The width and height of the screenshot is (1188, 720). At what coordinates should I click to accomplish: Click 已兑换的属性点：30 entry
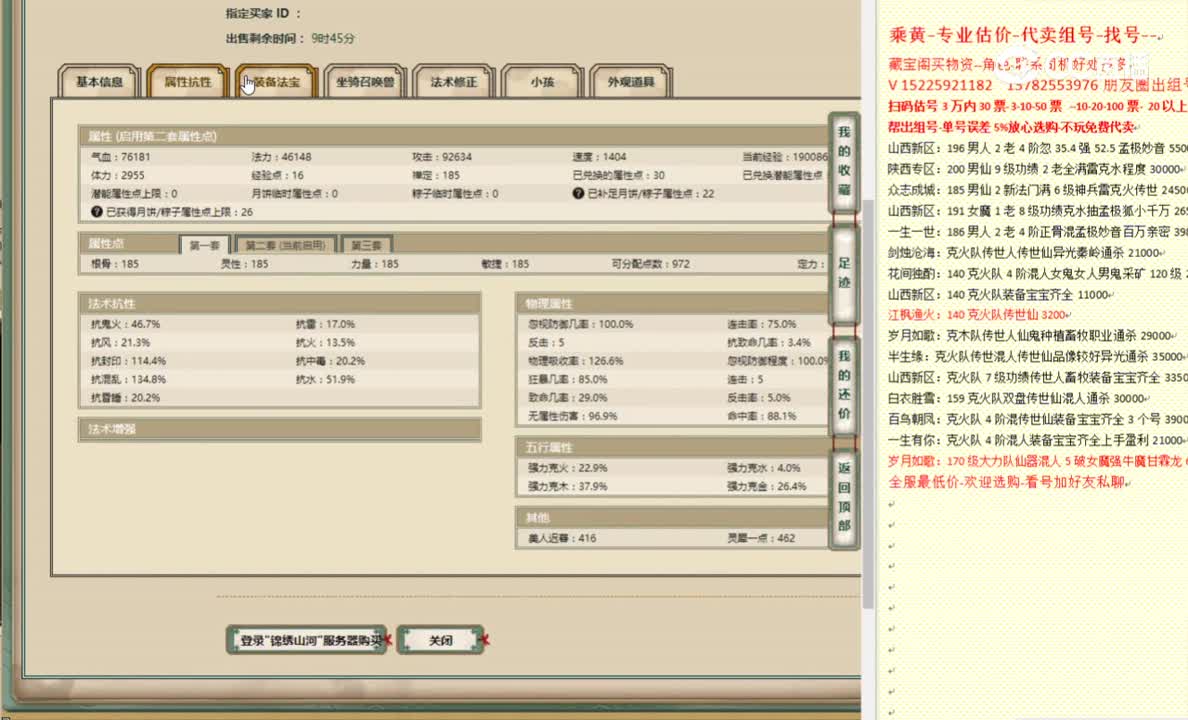tap(618, 175)
